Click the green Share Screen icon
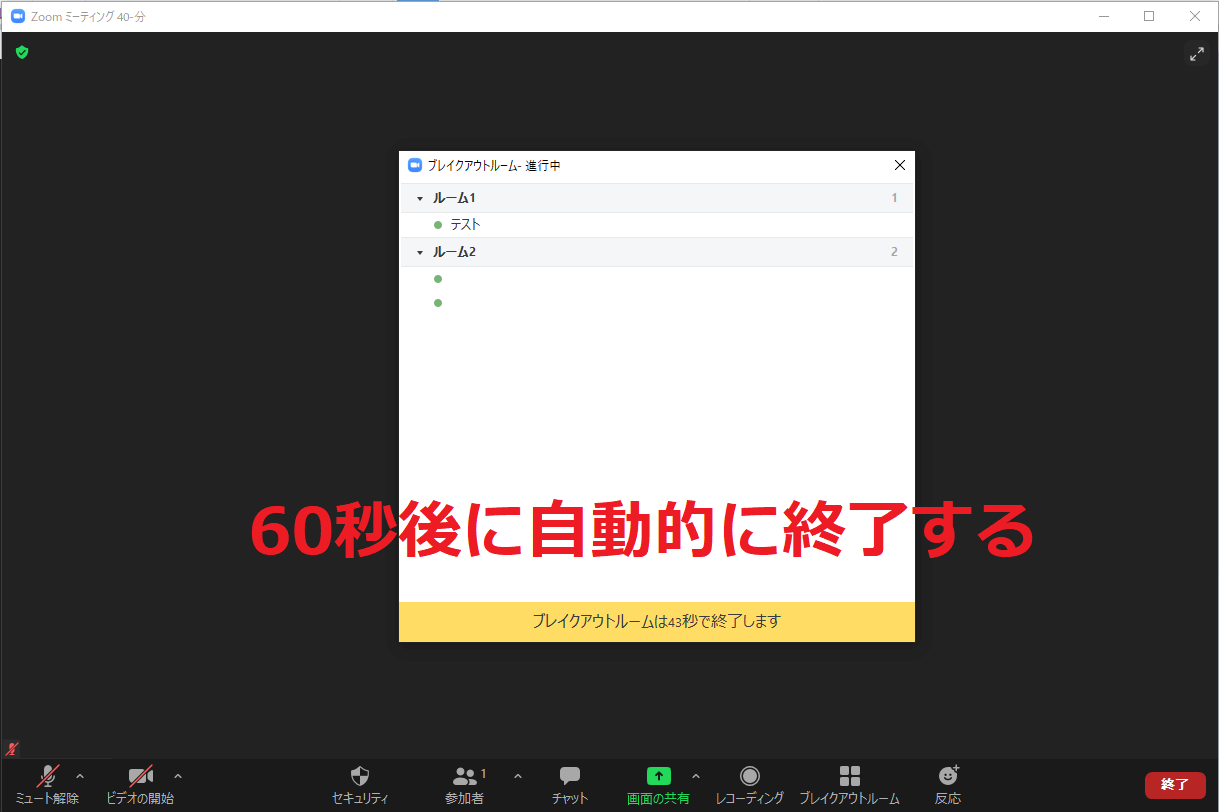The height and width of the screenshot is (812, 1219). (x=658, y=777)
